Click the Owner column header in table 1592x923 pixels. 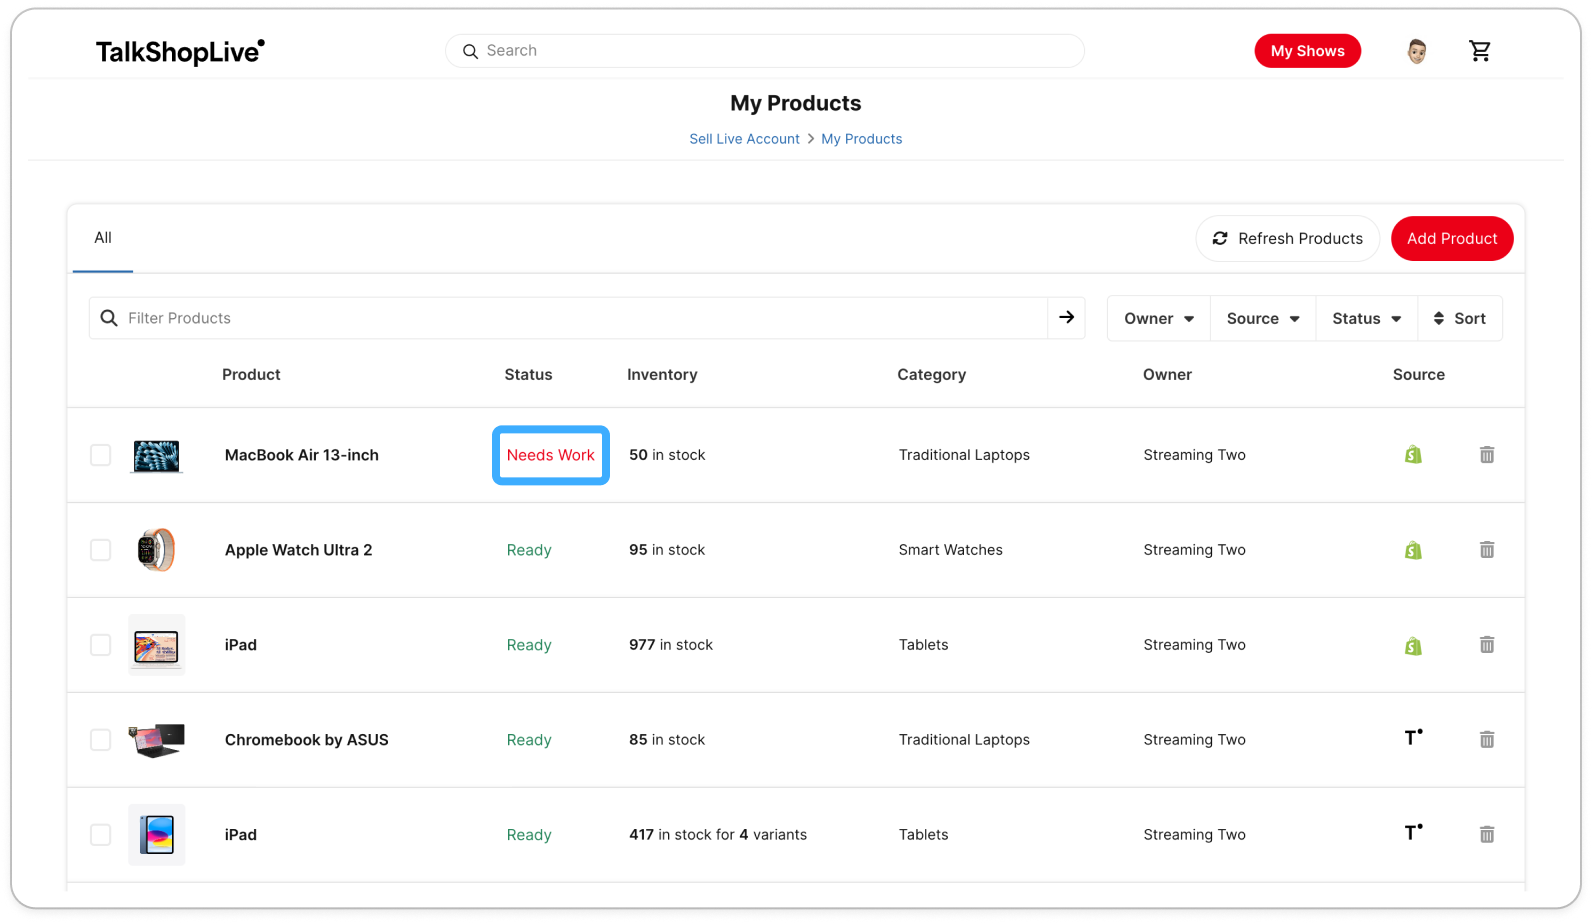tap(1167, 375)
